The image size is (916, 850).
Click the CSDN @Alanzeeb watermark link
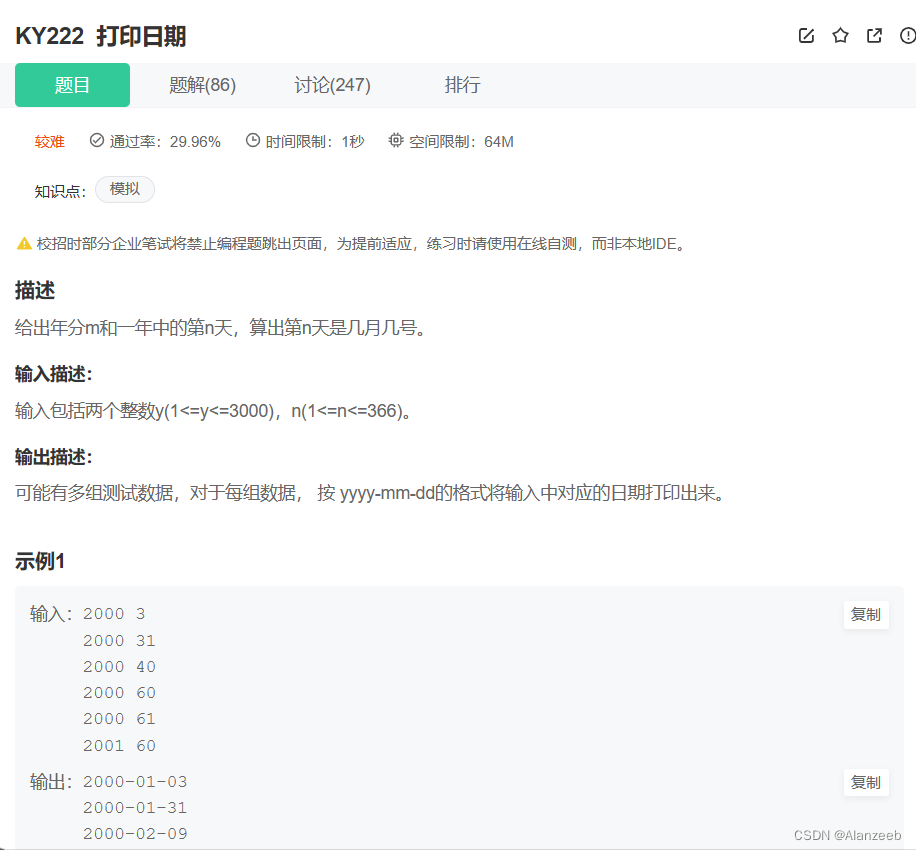[x=846, y=832]
